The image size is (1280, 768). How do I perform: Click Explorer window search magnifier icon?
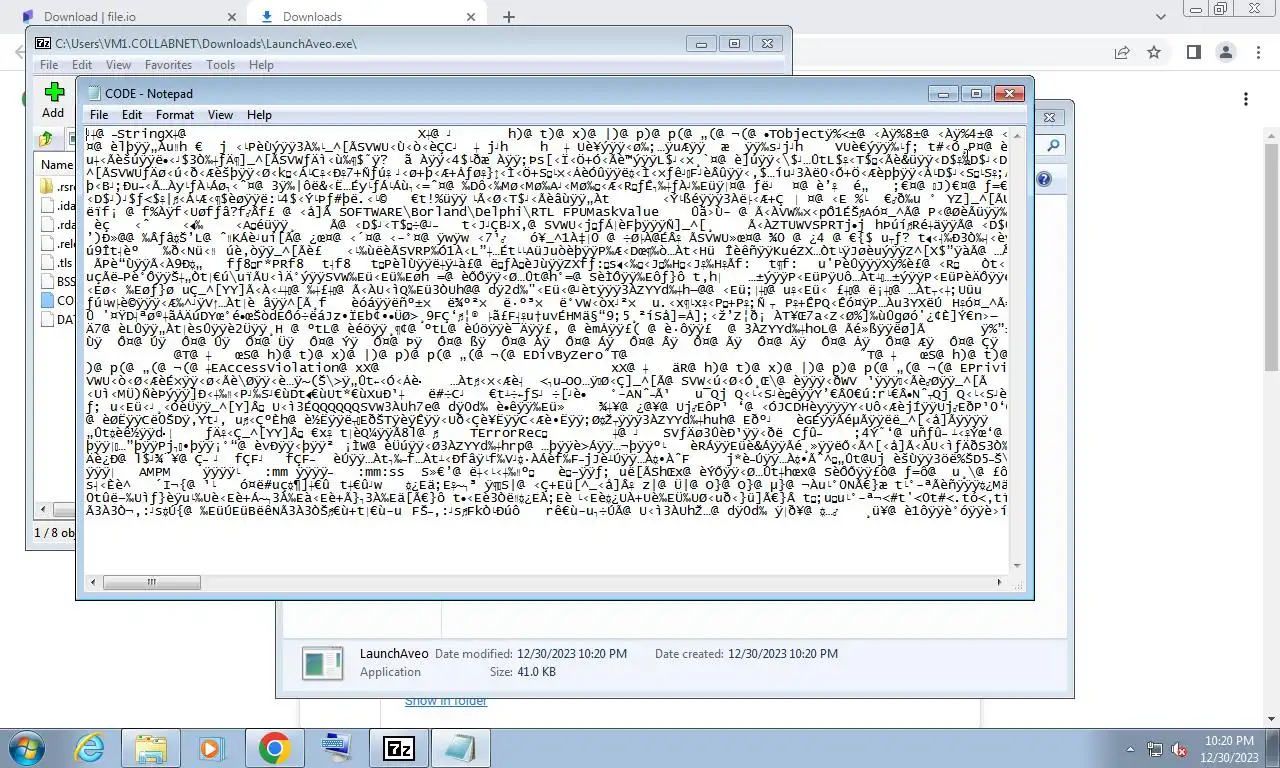click(x=1053, y=146)
